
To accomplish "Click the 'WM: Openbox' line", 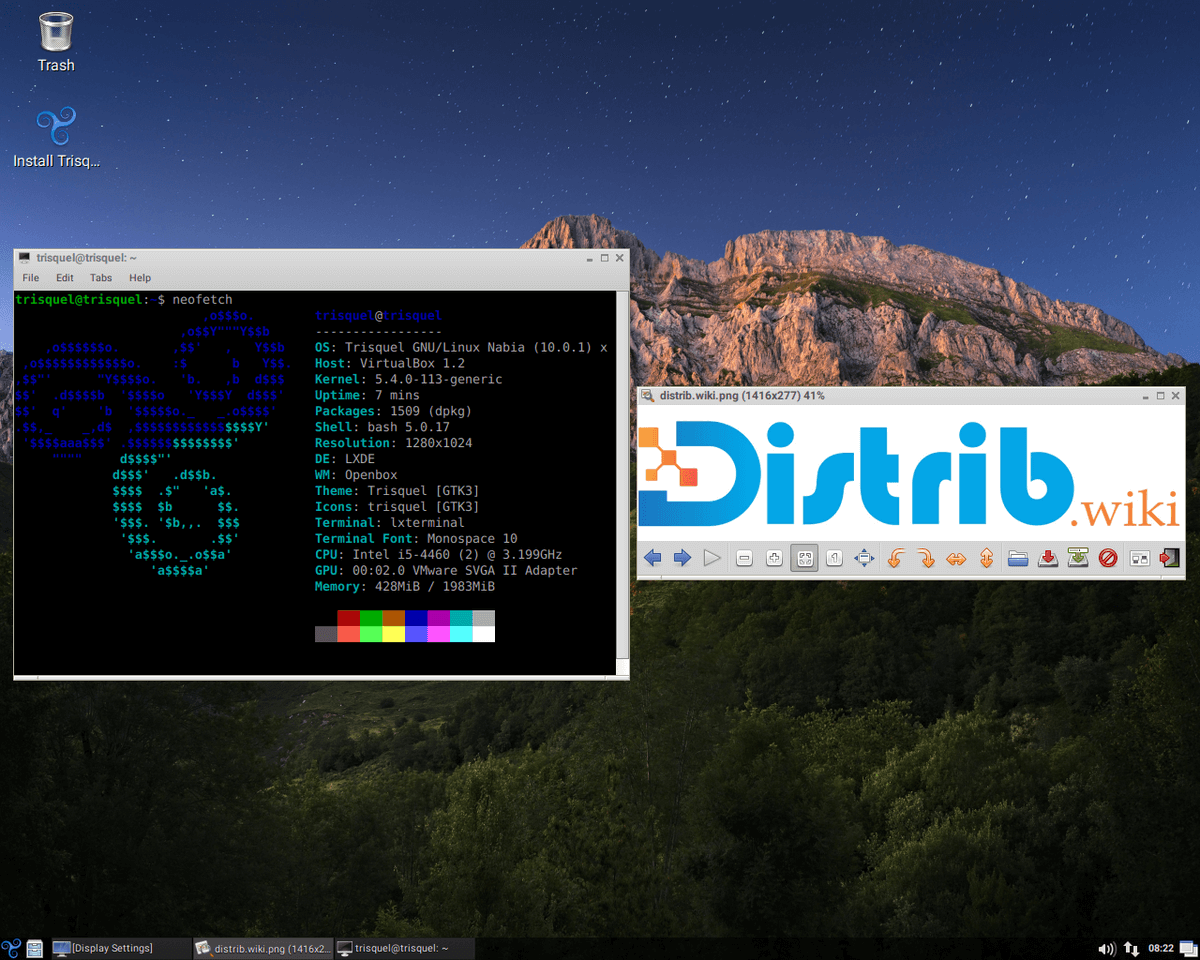I will coord(356,475).
